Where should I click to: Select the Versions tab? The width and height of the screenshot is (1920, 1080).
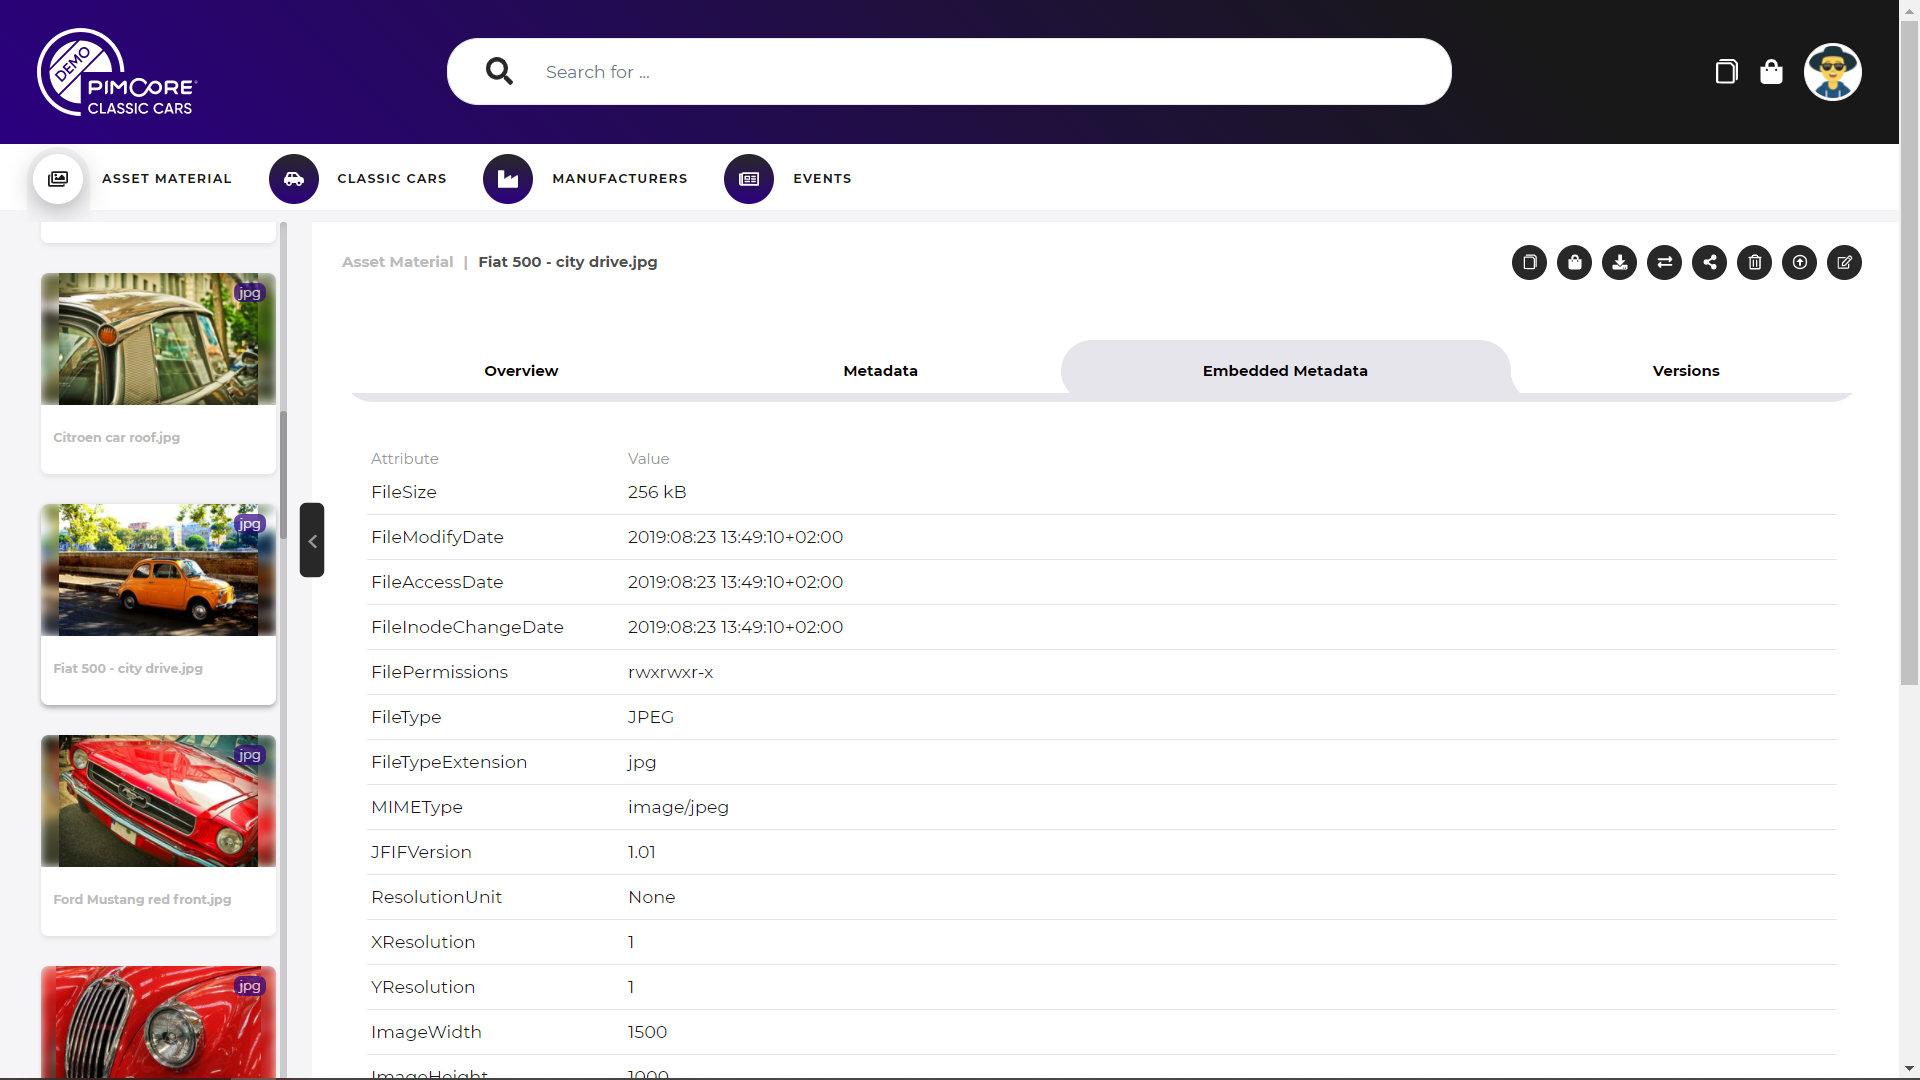click(1685, 371)
